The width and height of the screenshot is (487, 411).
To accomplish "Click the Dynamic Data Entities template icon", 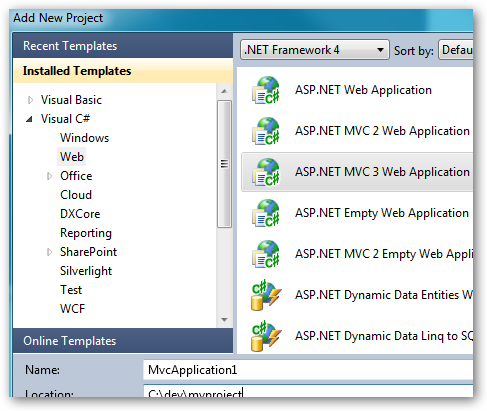I will (266, 295).
